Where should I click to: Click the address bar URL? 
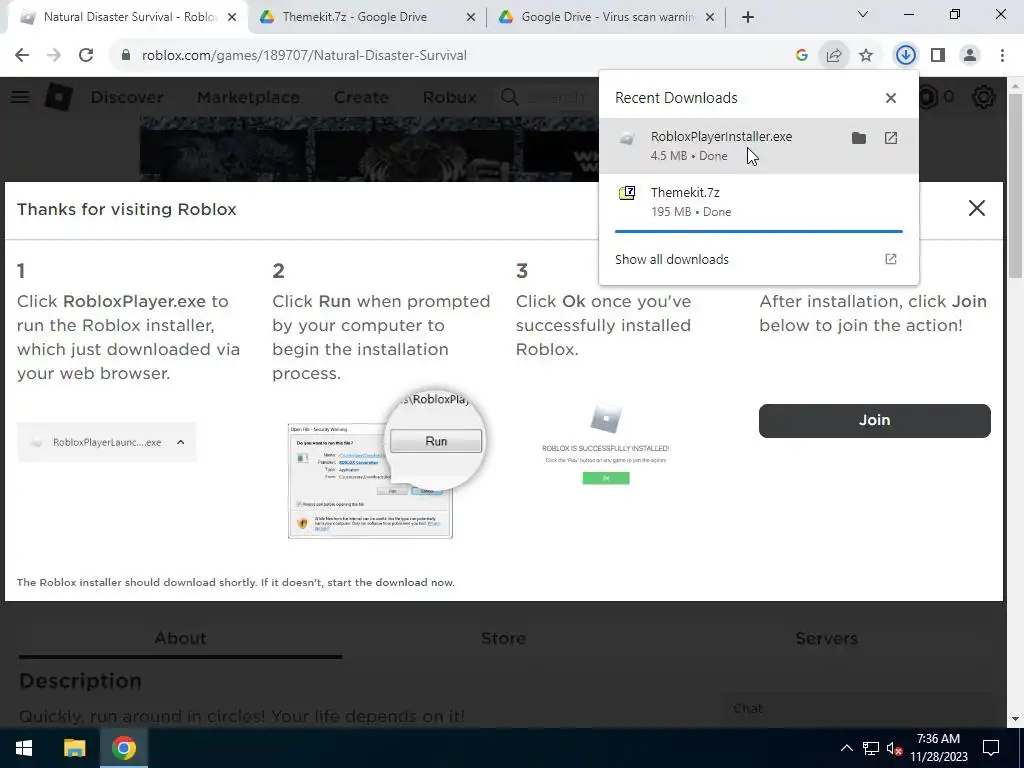pos(304,56)
